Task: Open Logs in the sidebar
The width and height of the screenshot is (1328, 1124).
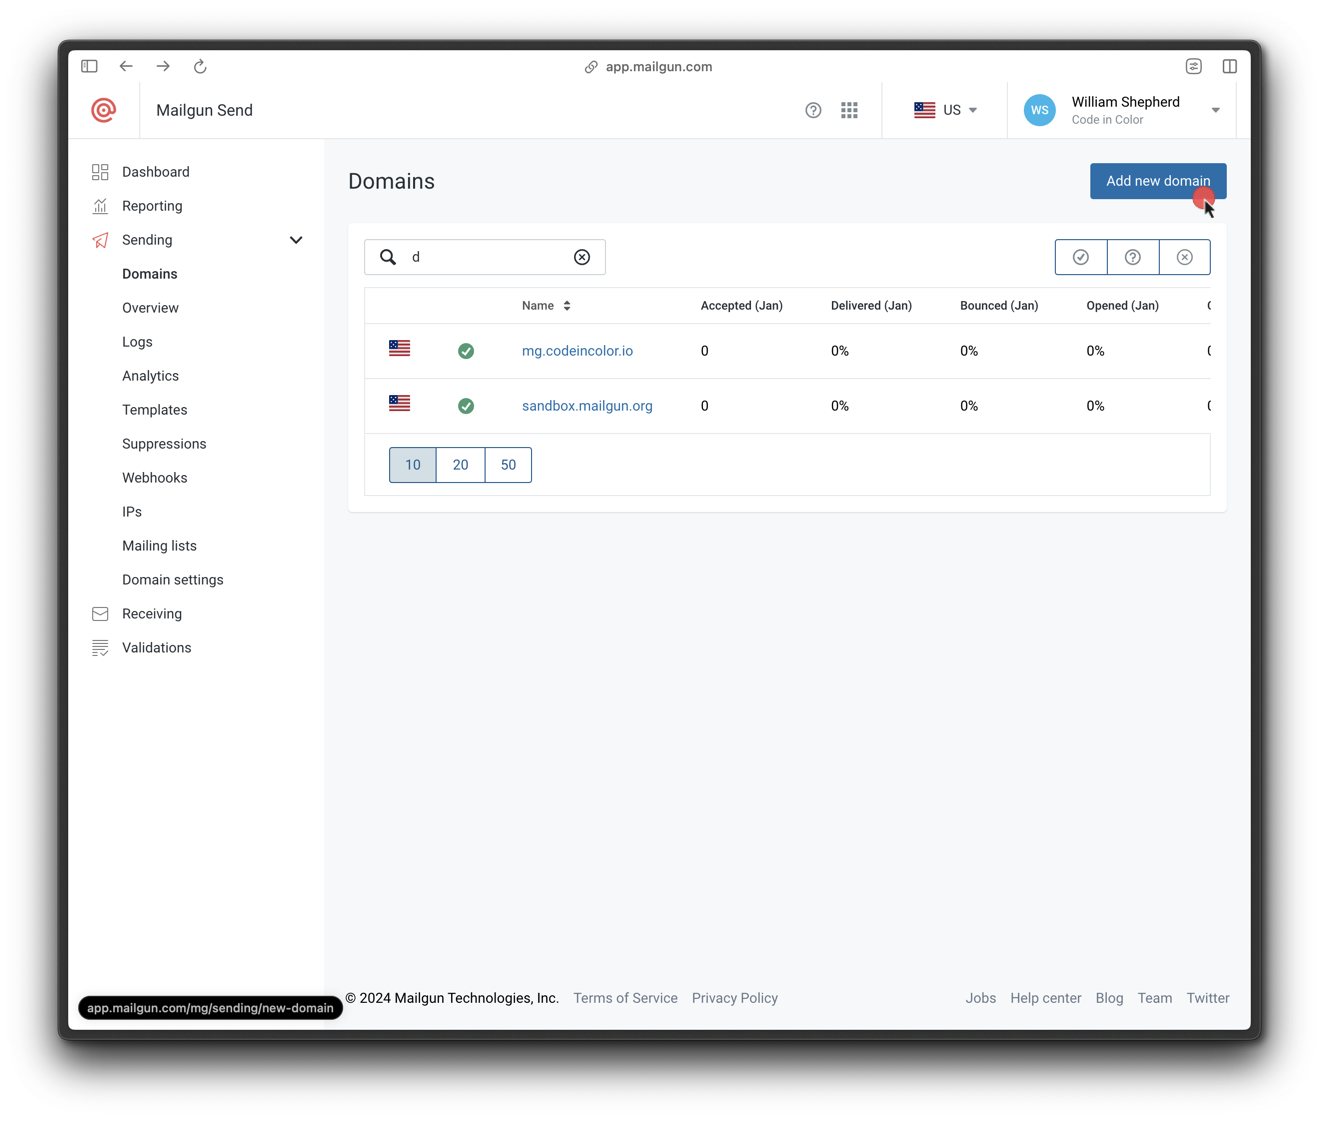Action: 138,342
